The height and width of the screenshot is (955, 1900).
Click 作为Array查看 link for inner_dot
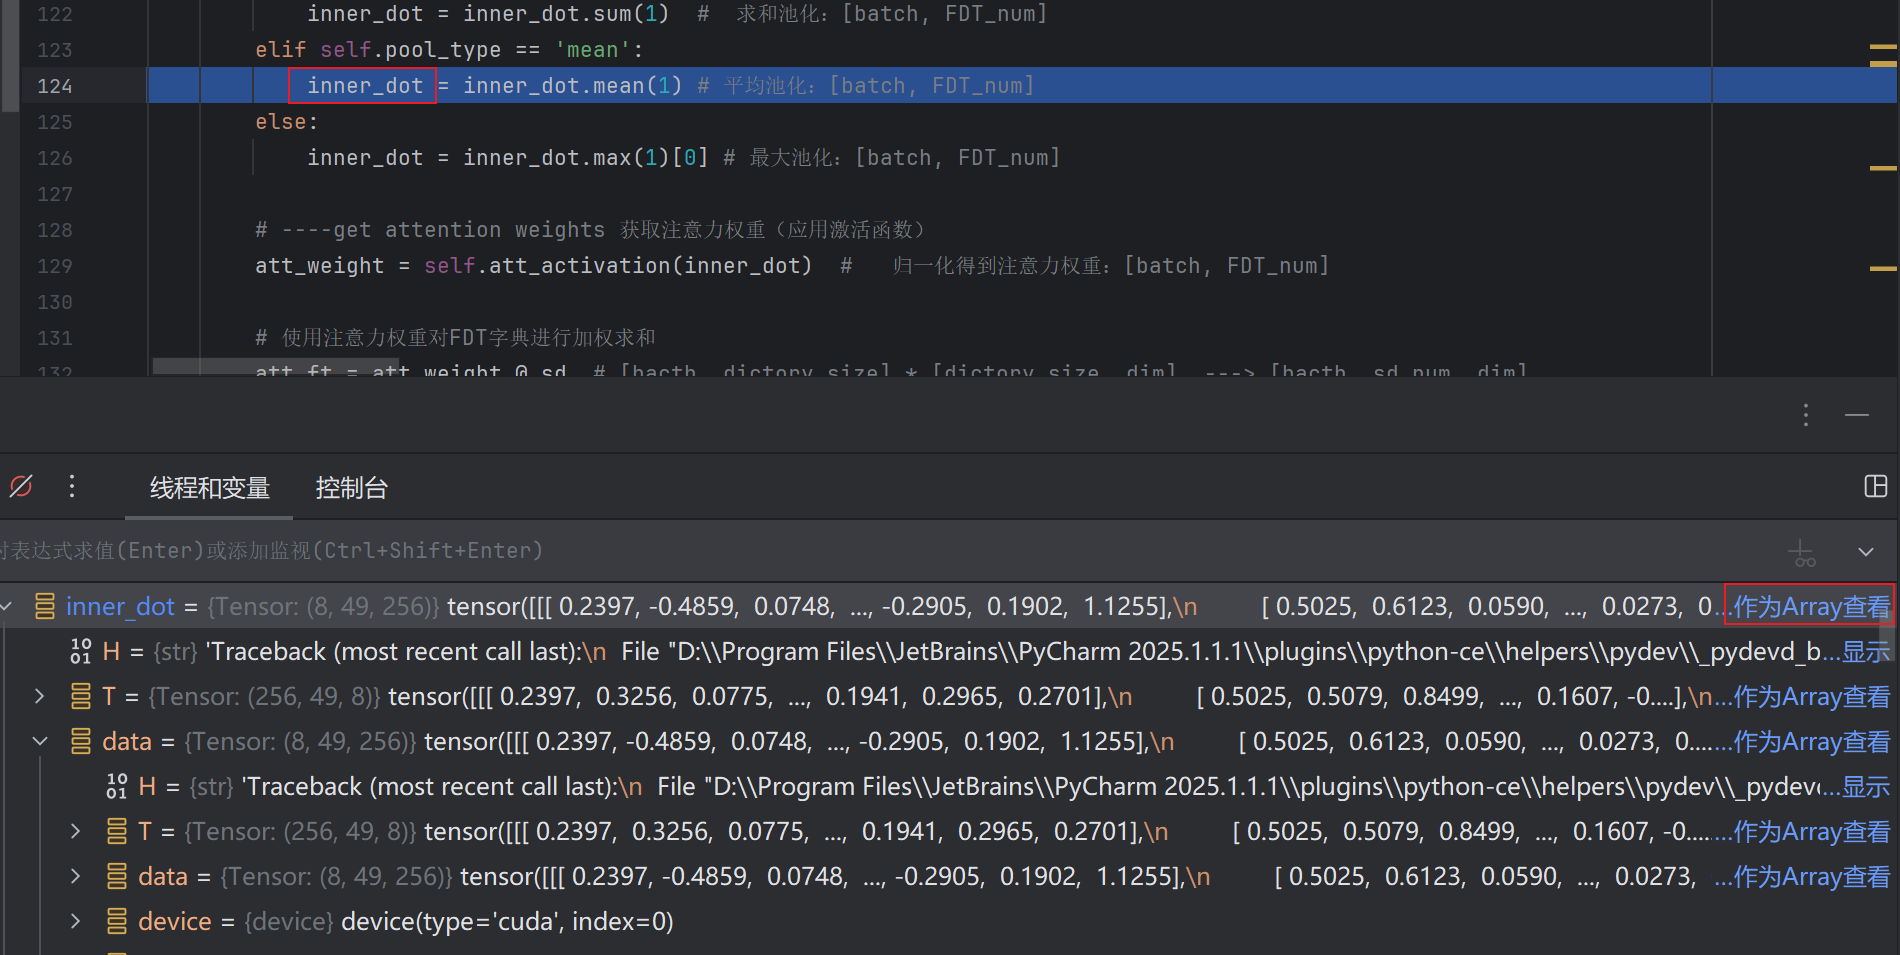pyautogui.click(x=1809, y=606)
